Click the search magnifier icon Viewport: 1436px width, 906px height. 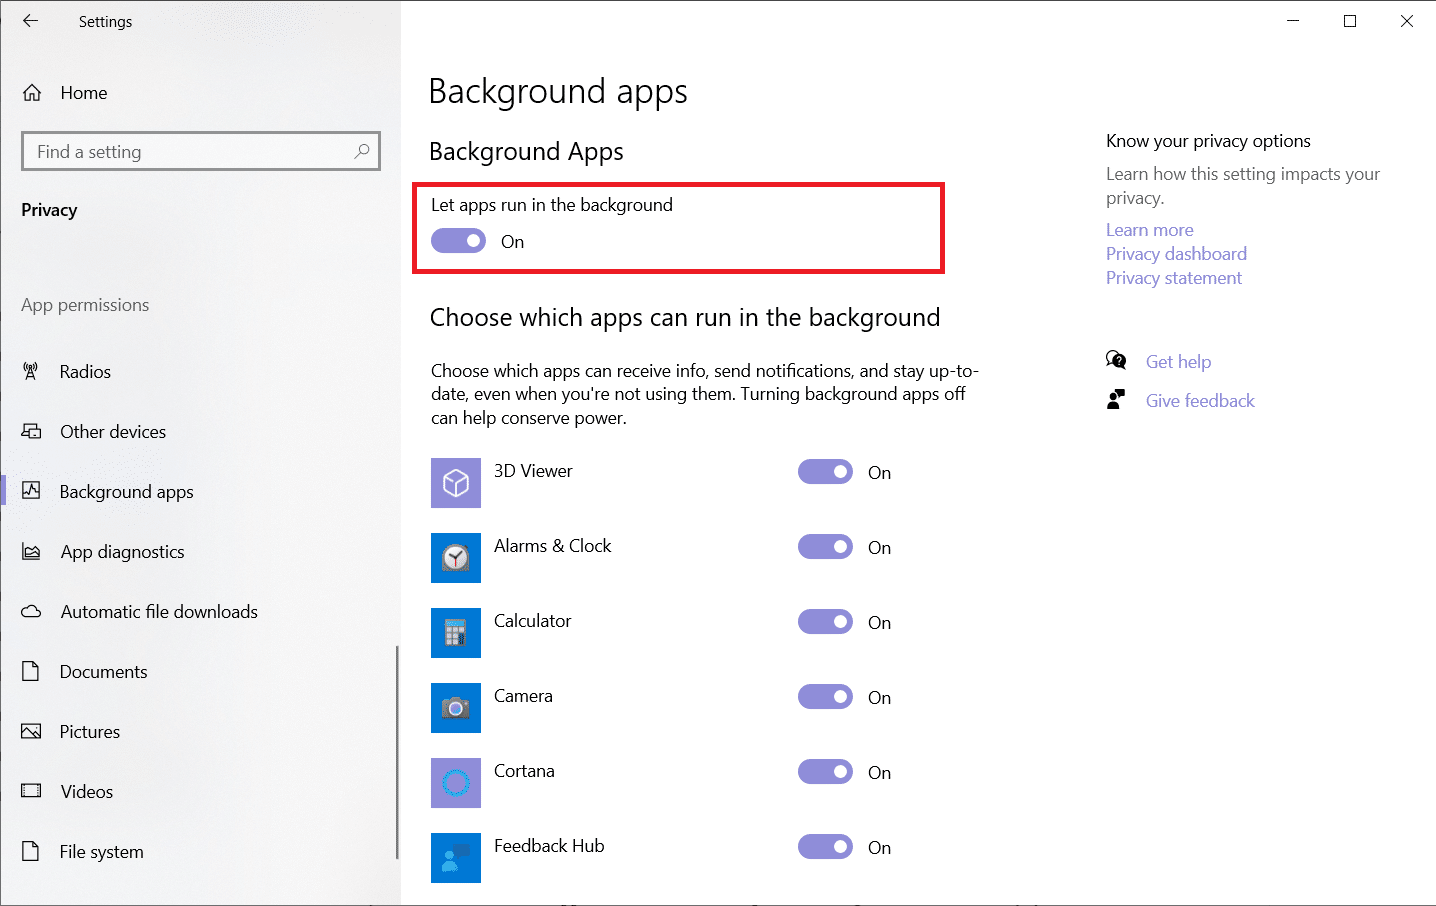pos(362,151)
